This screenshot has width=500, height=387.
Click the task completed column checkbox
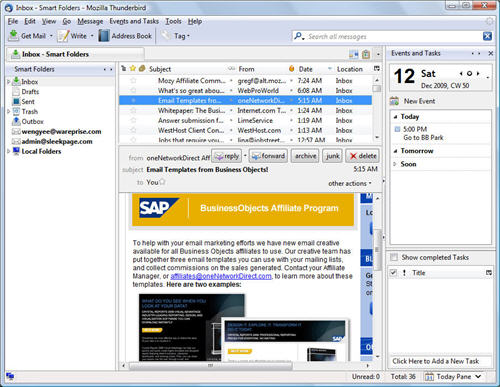(393, 273)
